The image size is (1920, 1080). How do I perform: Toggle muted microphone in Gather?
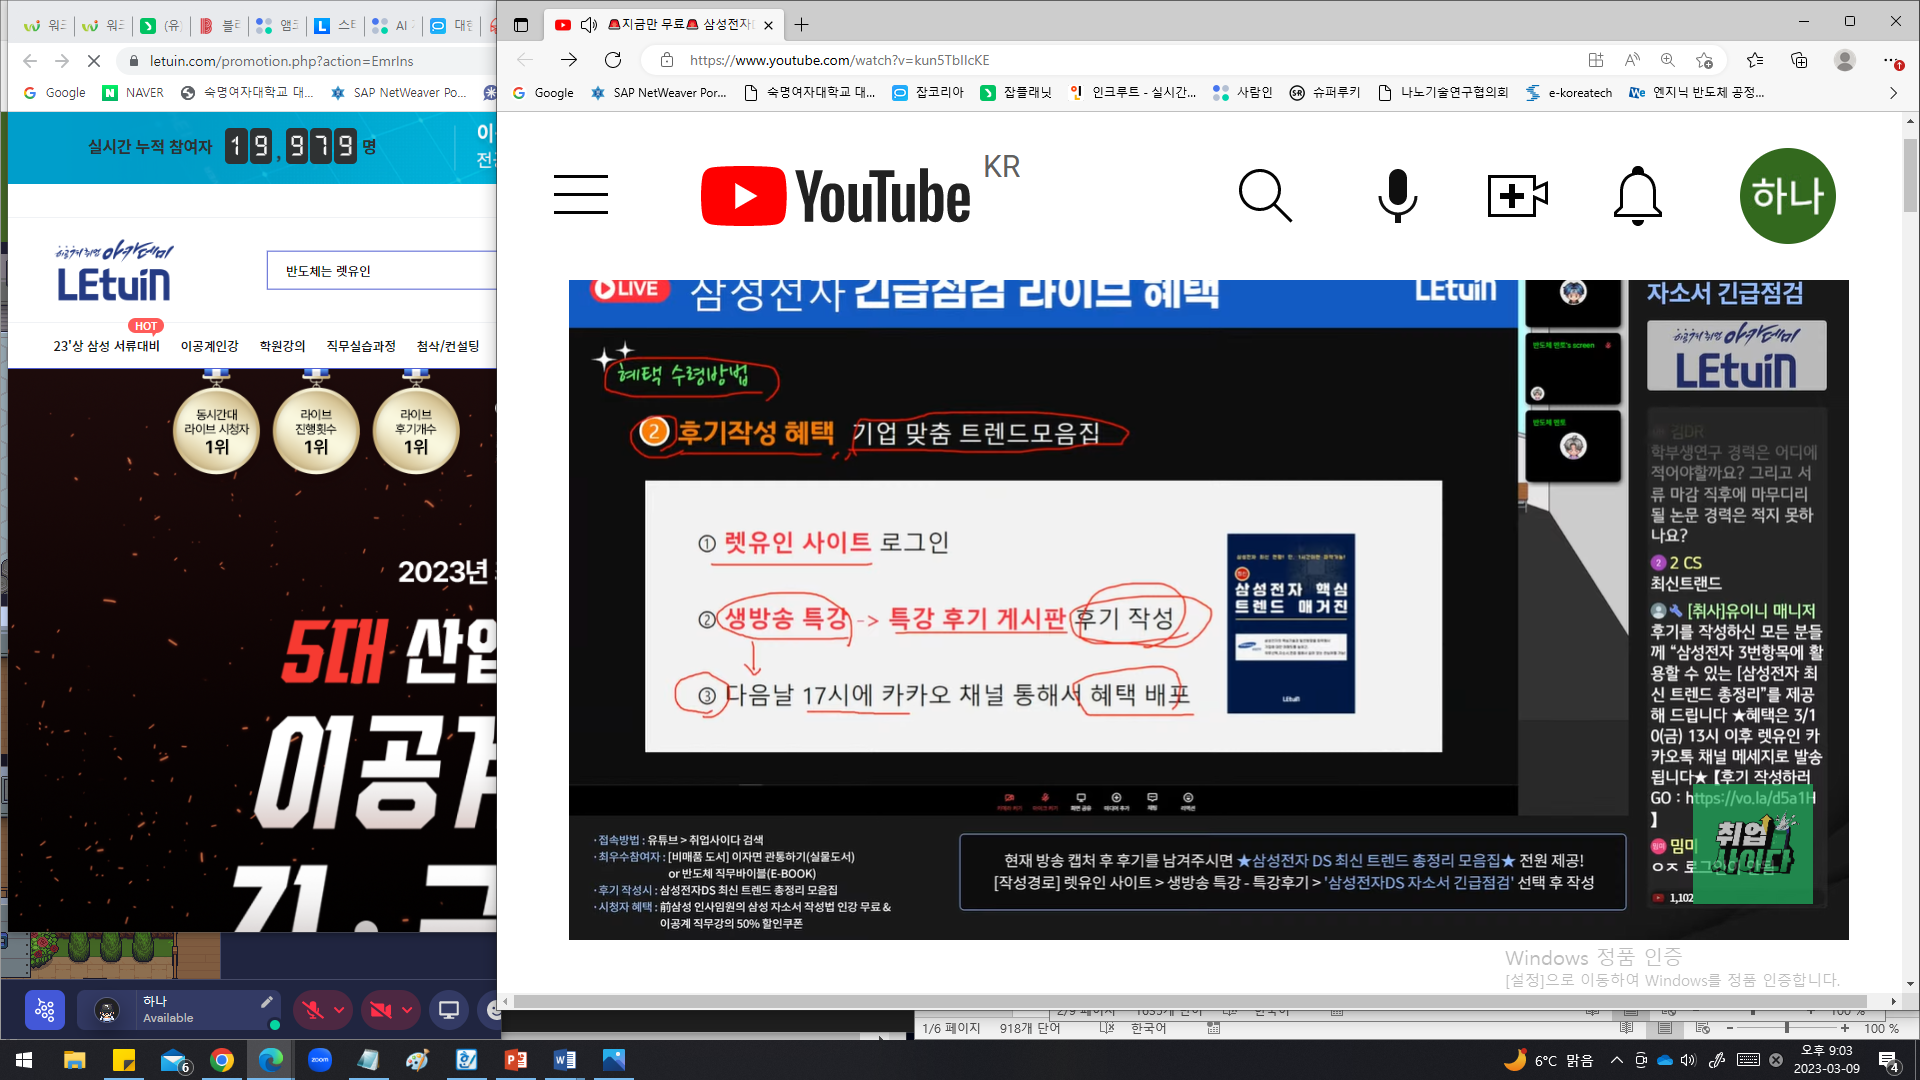click(x=314, y=1010)
